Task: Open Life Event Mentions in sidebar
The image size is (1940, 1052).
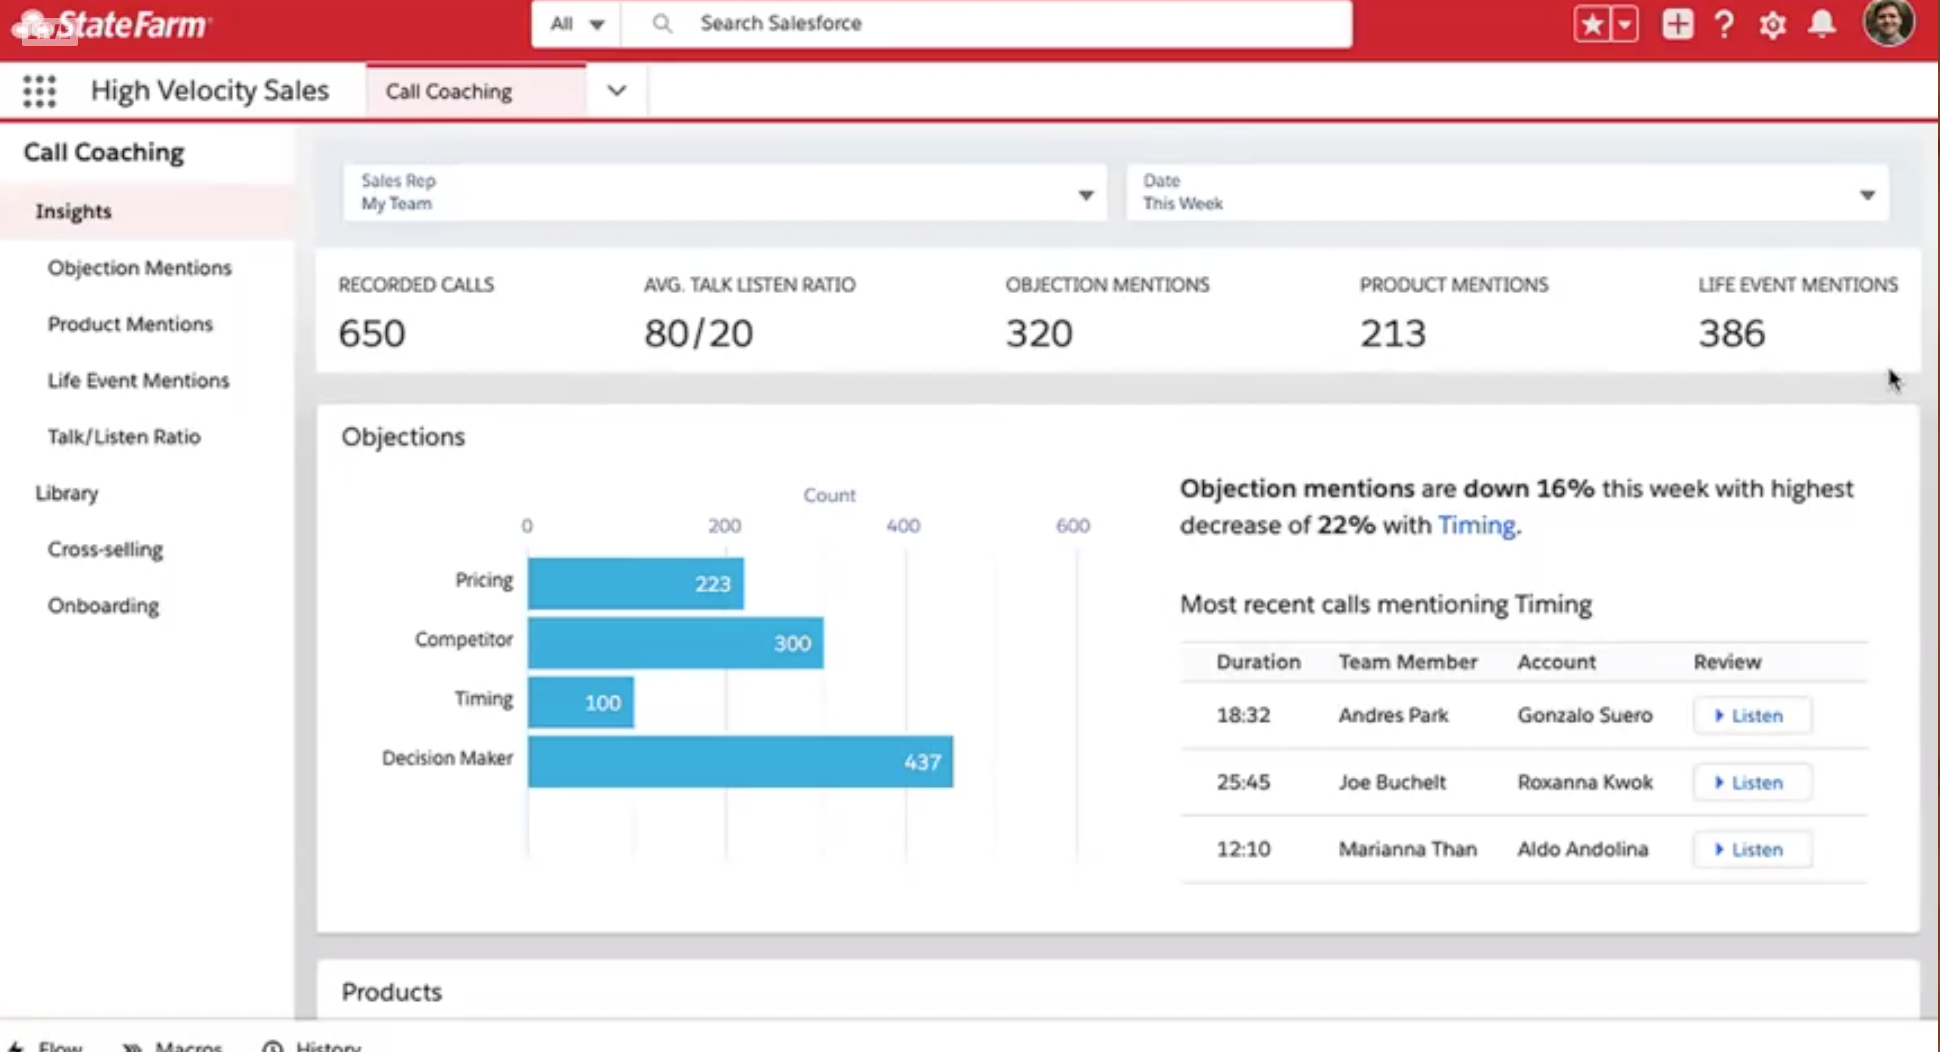Action: [138, 380]
